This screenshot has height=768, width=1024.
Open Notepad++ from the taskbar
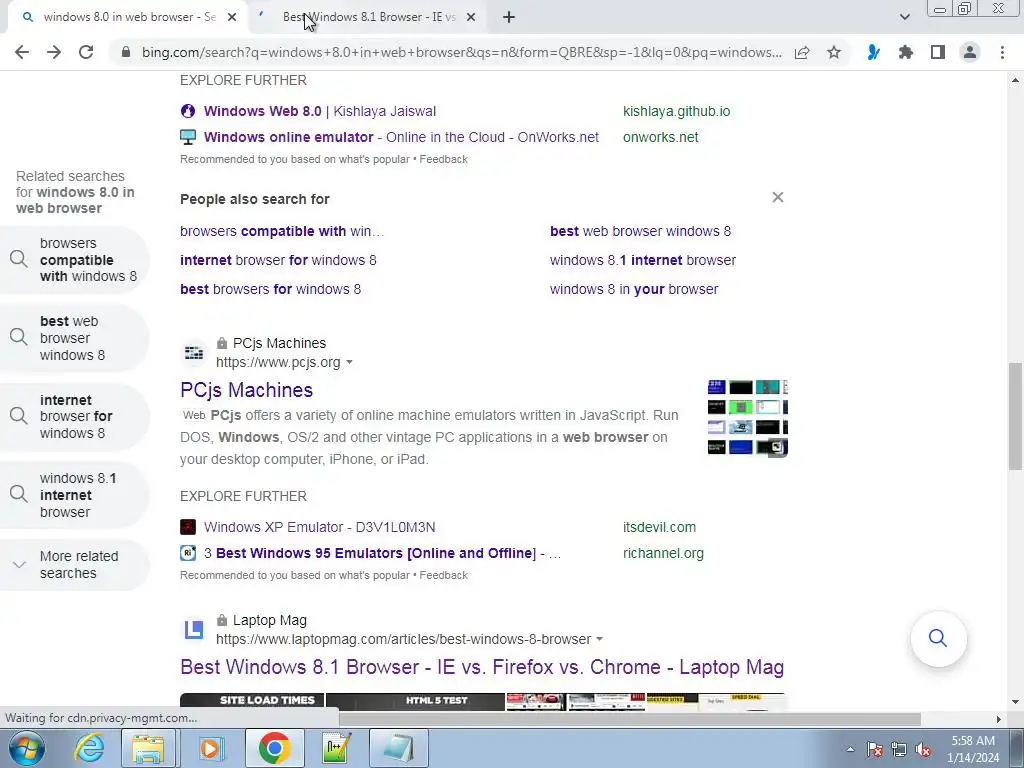click(336, 748)
